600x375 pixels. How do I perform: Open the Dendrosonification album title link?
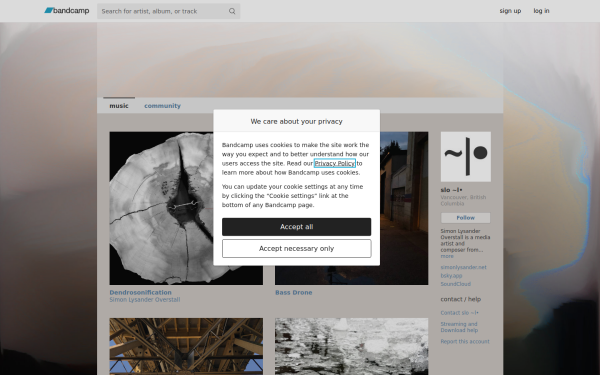(140, 292)
